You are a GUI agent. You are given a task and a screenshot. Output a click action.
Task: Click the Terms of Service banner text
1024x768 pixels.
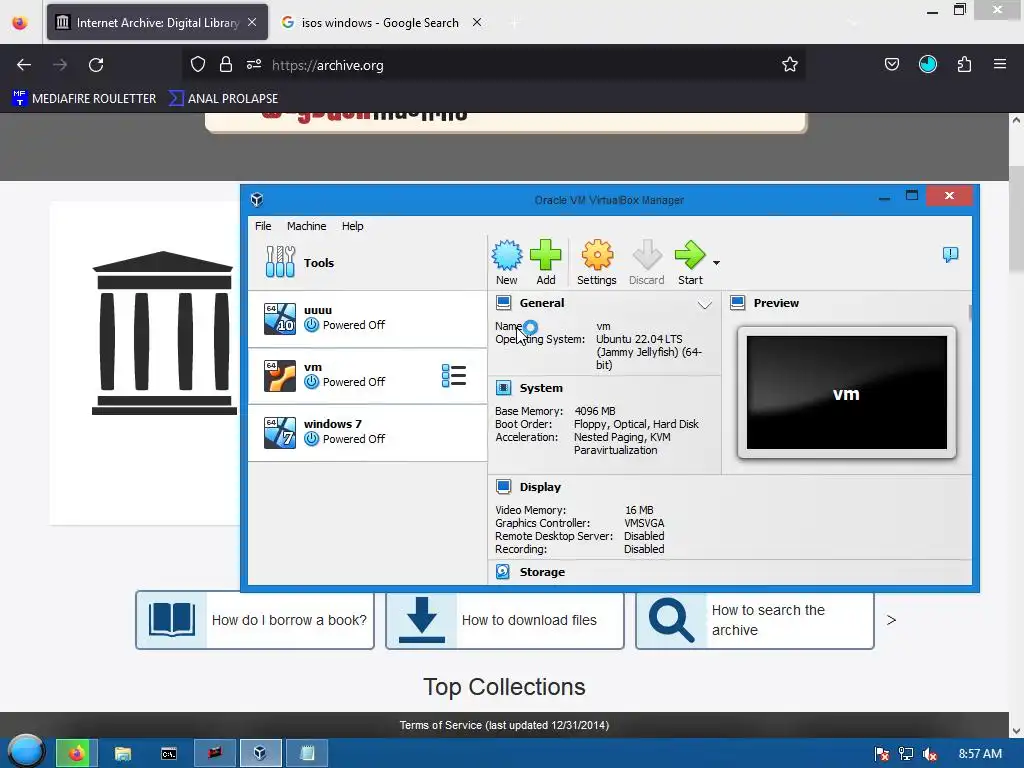click(x=504, y=725)
